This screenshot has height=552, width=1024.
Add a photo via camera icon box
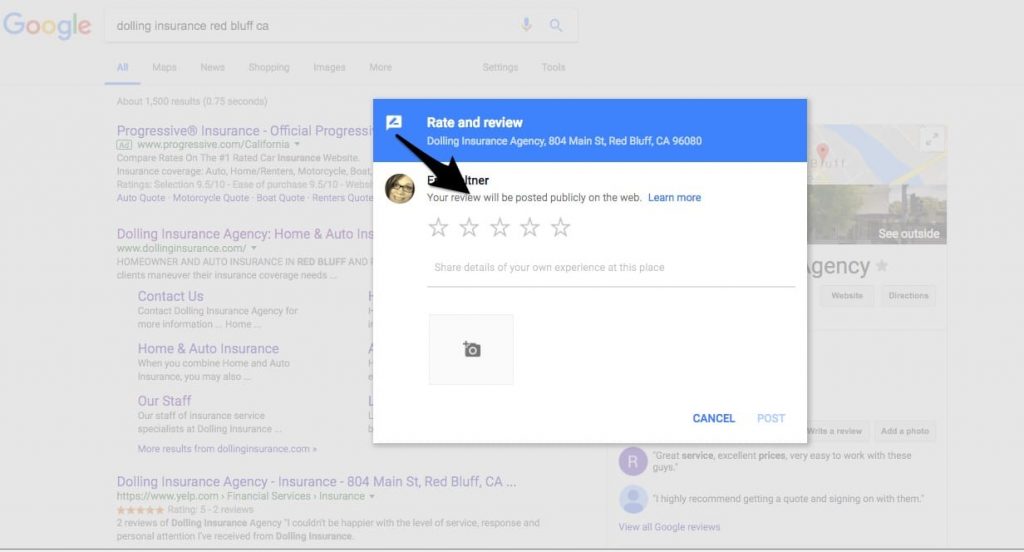[471, 349]
